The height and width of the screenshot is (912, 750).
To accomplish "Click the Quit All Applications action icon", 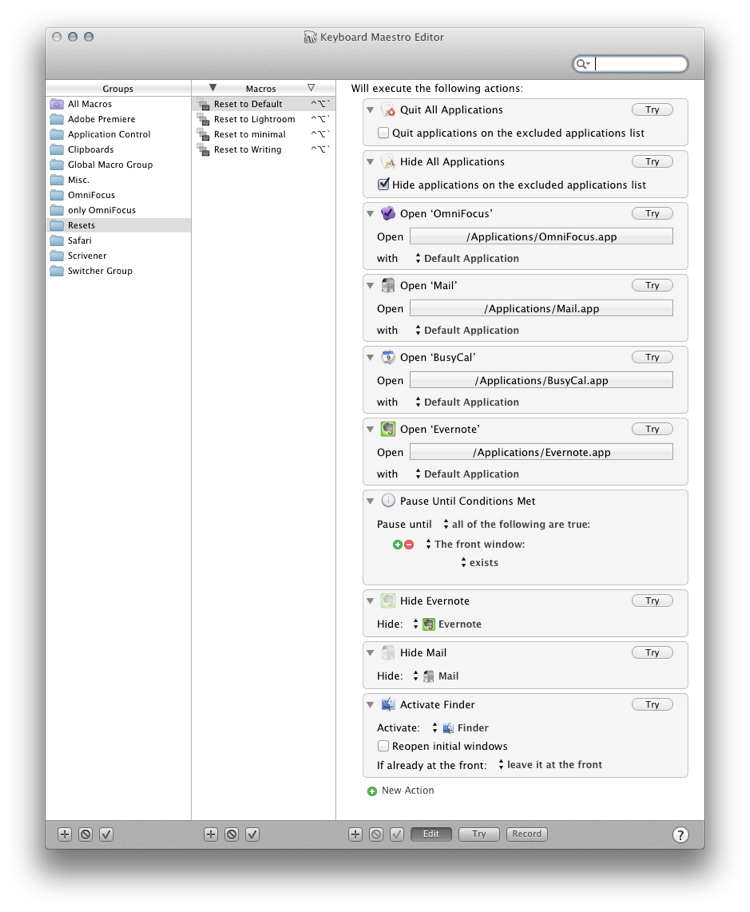I will [x=388, y=110].
